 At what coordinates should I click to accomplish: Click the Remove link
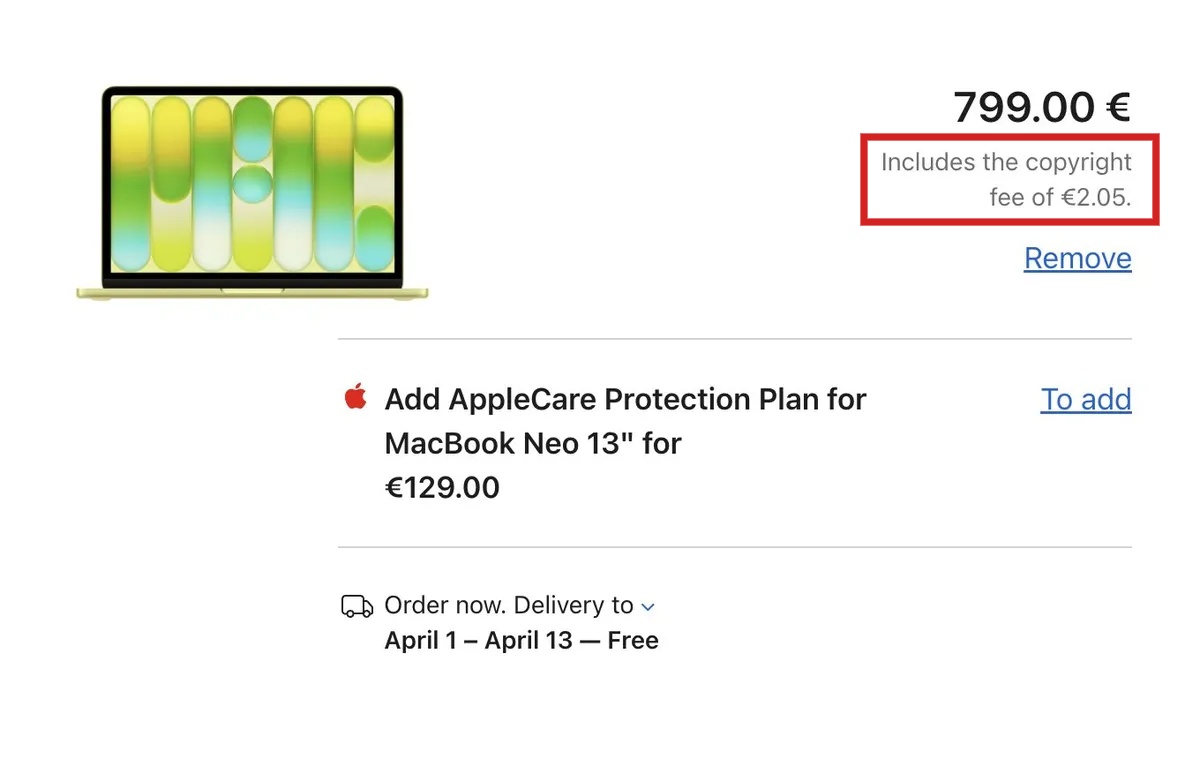point(1077,259)
